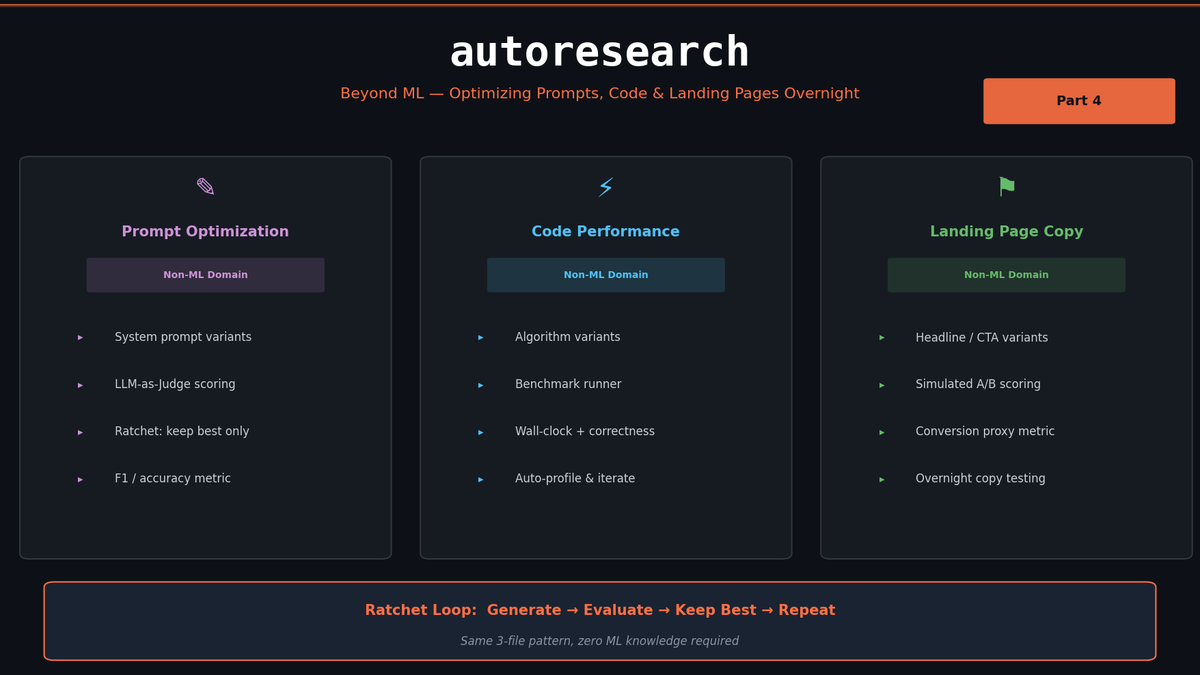Toggle the Non-ML Domain badge under Prompt Optimization
1200x675 pixels.
tap(205, 274)
